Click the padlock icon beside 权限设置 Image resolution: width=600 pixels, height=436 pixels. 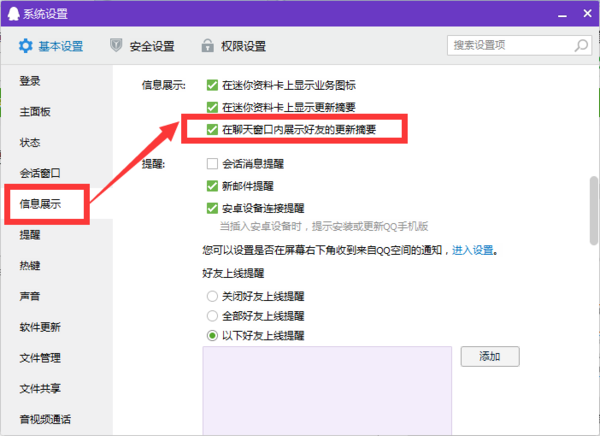(x=207, y=45)
